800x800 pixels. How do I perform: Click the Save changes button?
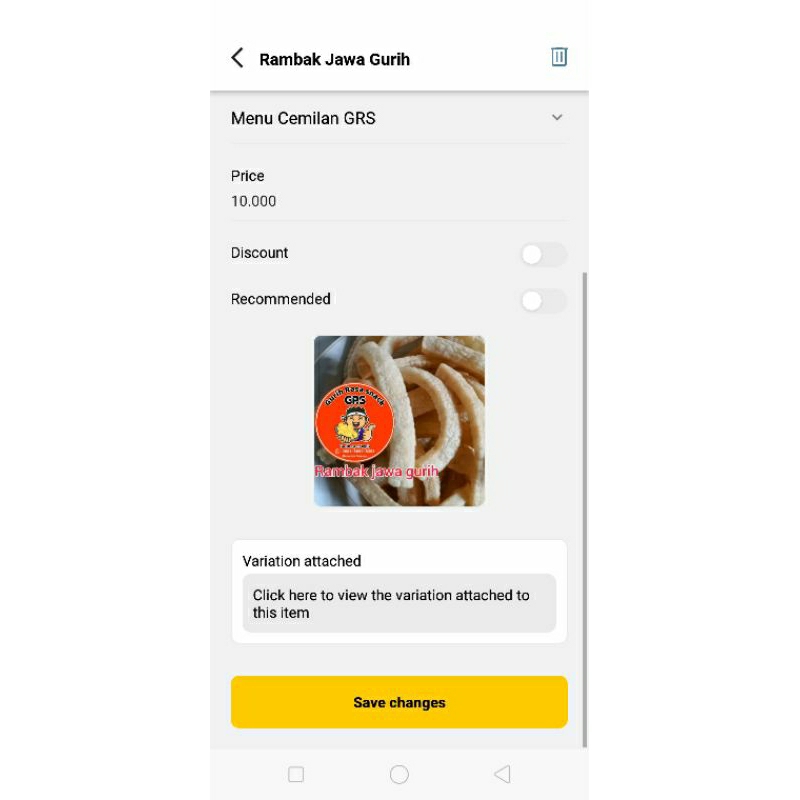pos(399,702)
